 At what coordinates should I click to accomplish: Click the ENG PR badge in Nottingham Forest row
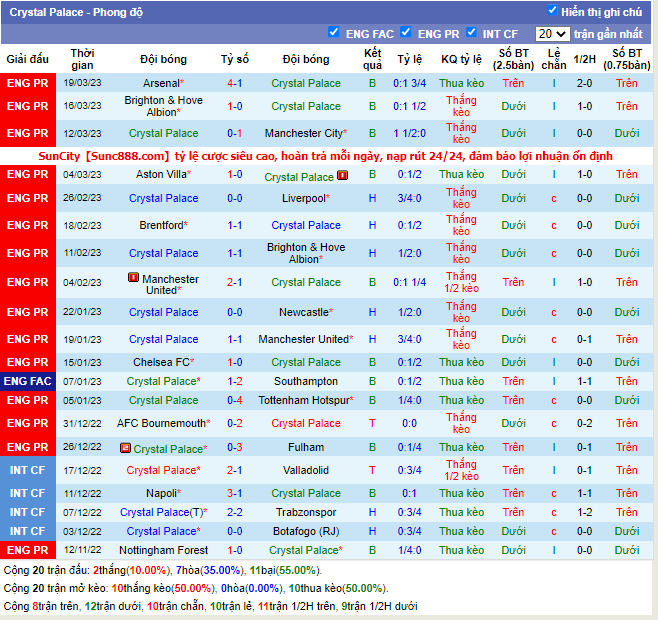[x=27, y=550]
